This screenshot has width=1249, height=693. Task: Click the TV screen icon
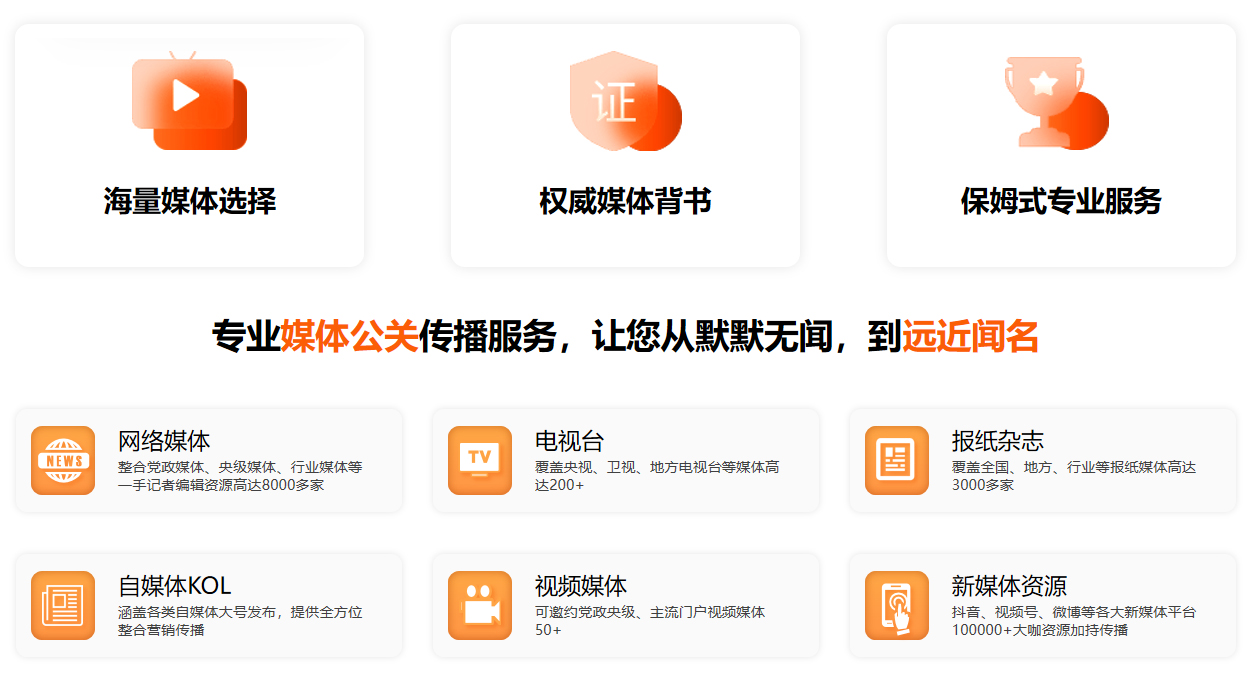(x=480, y=460)
